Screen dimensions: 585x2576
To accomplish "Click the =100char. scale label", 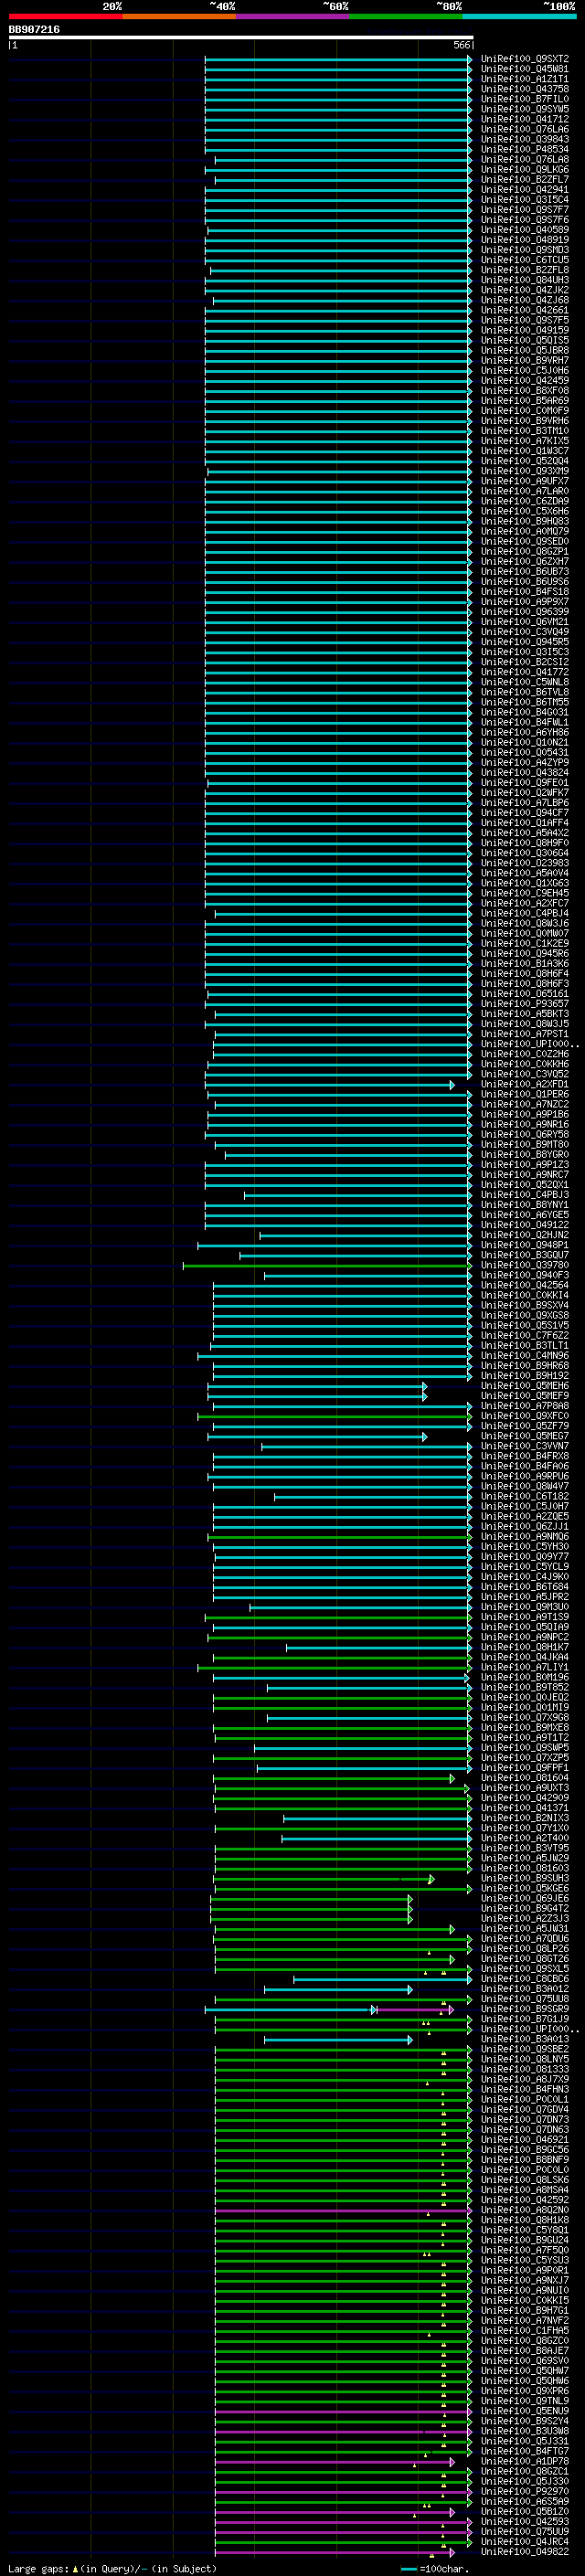I will [x=445, y=2569].
